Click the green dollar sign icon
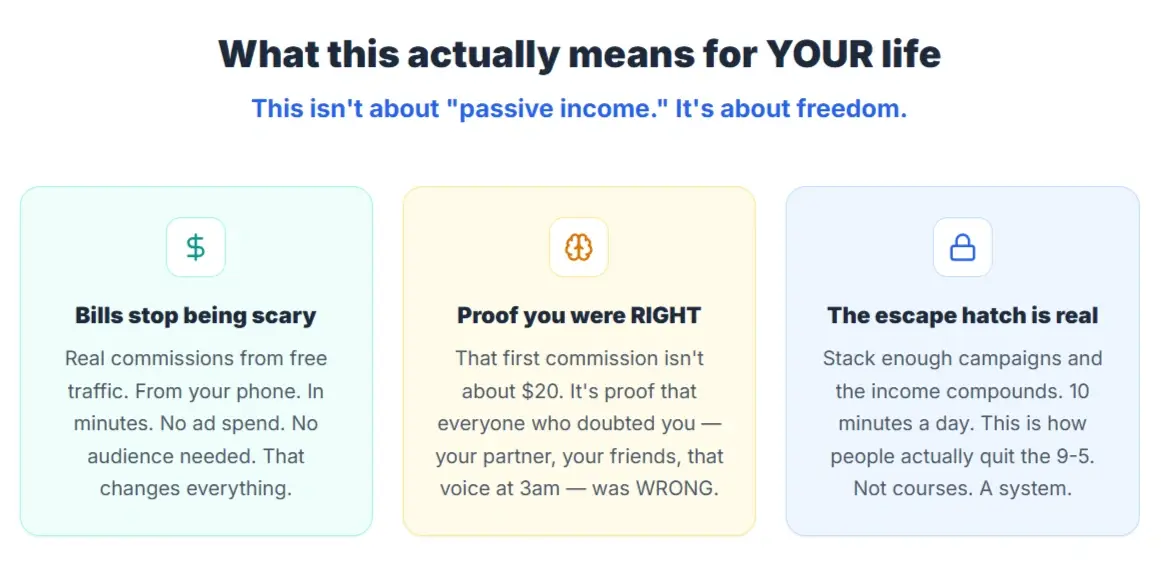 click(x=195, y=247)
